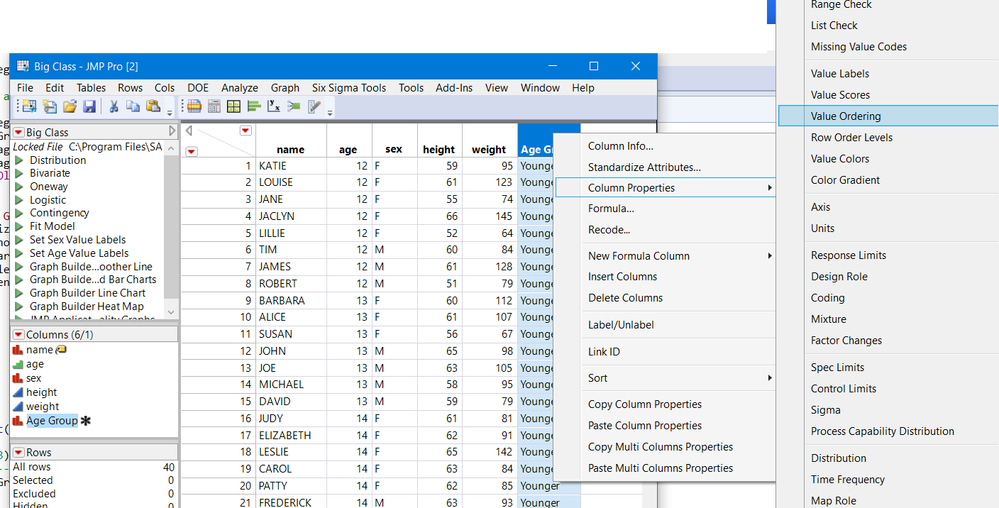Open the Analyze menu
The image size is (999, 508).
pos(239,88)
